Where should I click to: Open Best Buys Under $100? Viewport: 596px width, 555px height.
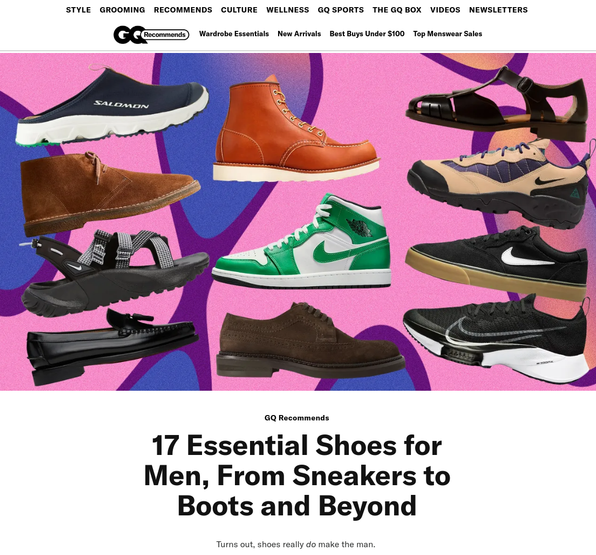coord(367,34)
